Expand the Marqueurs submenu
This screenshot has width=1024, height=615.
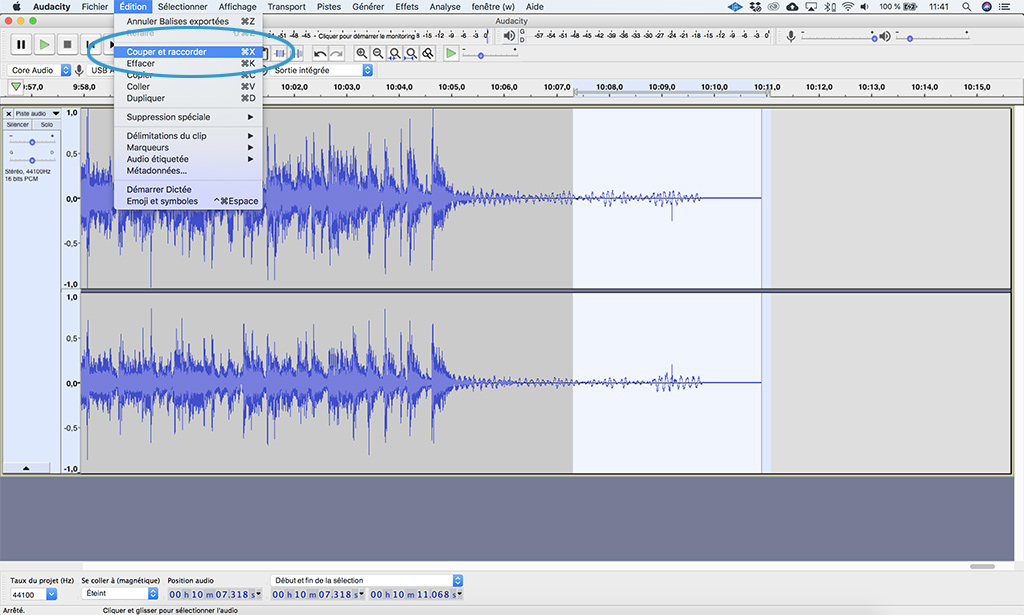click(188, 148)
